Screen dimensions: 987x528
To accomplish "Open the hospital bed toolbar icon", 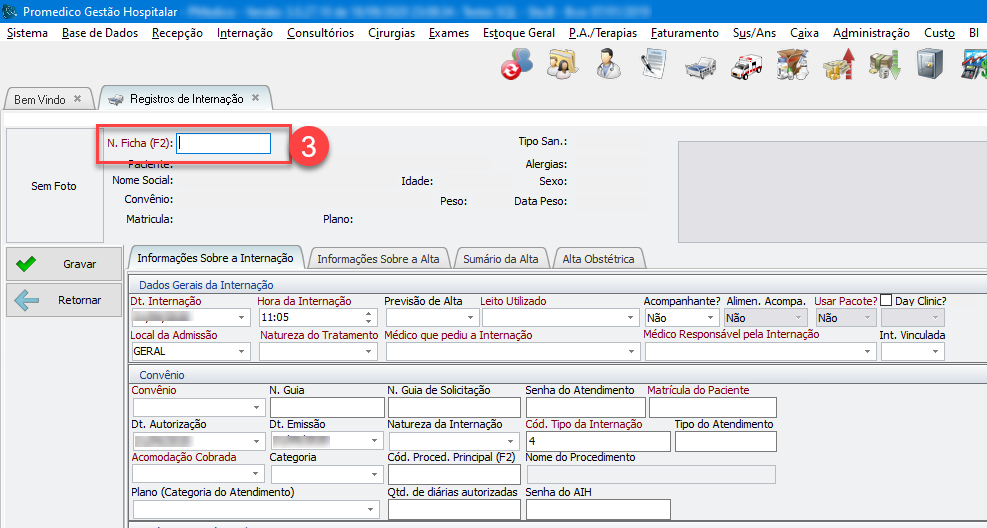I will pos(700,67).
